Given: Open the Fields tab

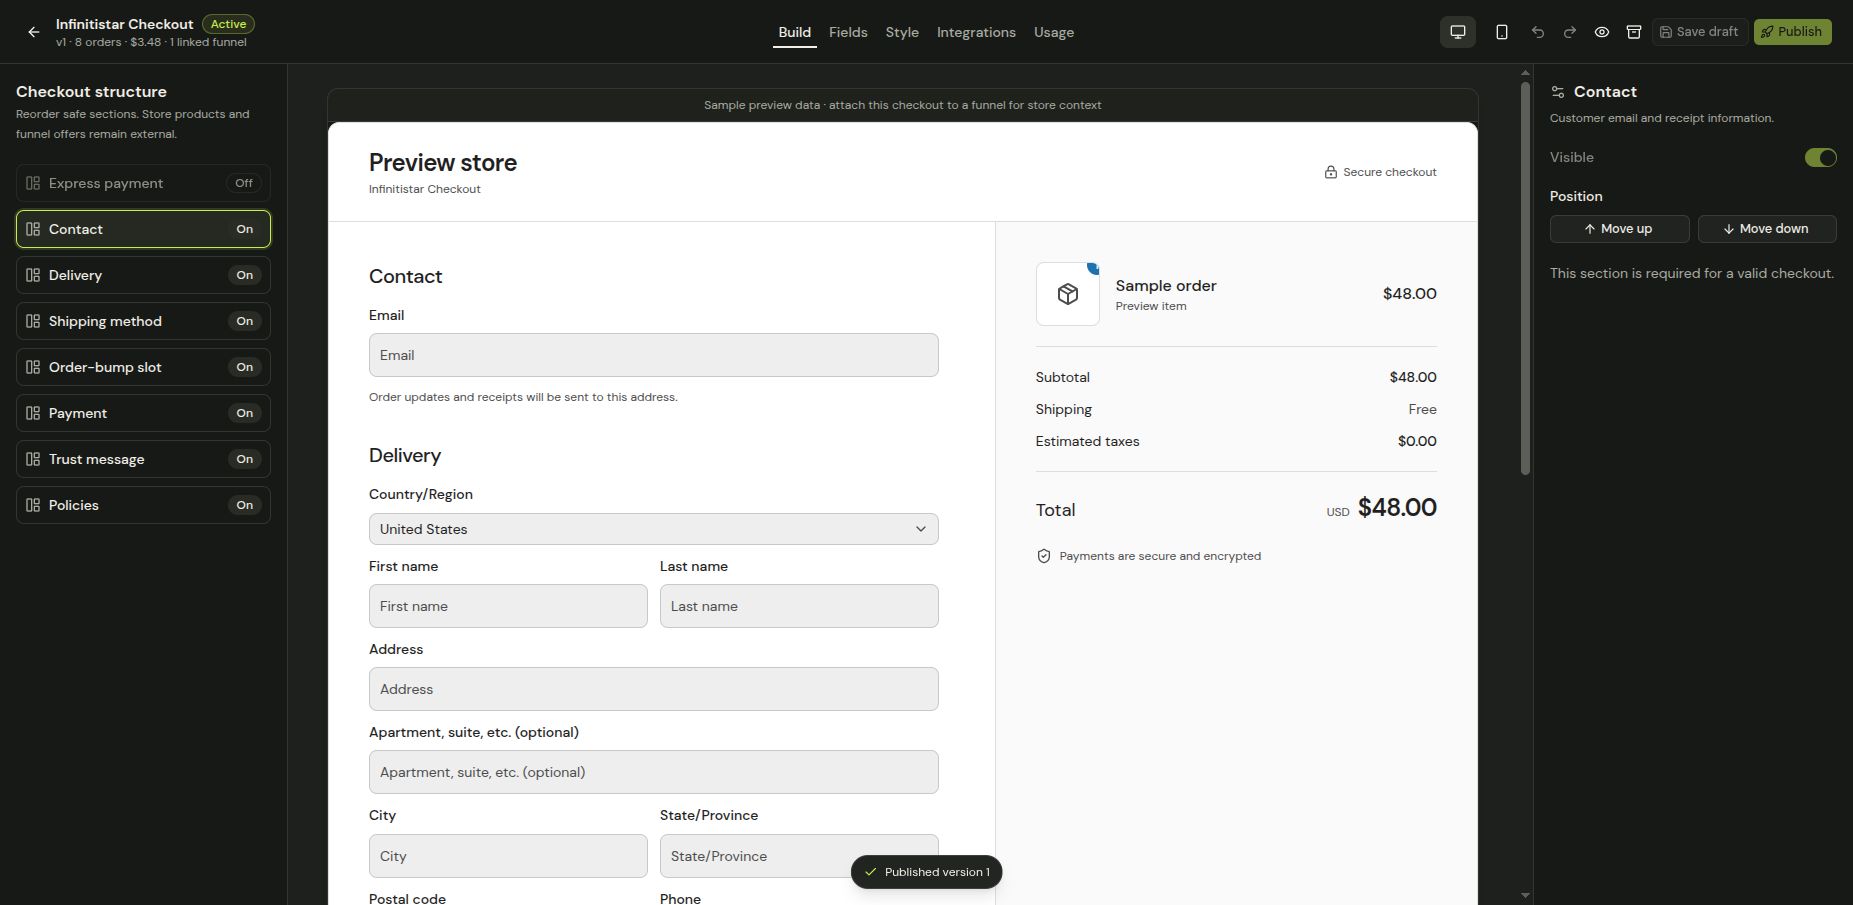Looking at the screenshot, I should pos(848,32).
